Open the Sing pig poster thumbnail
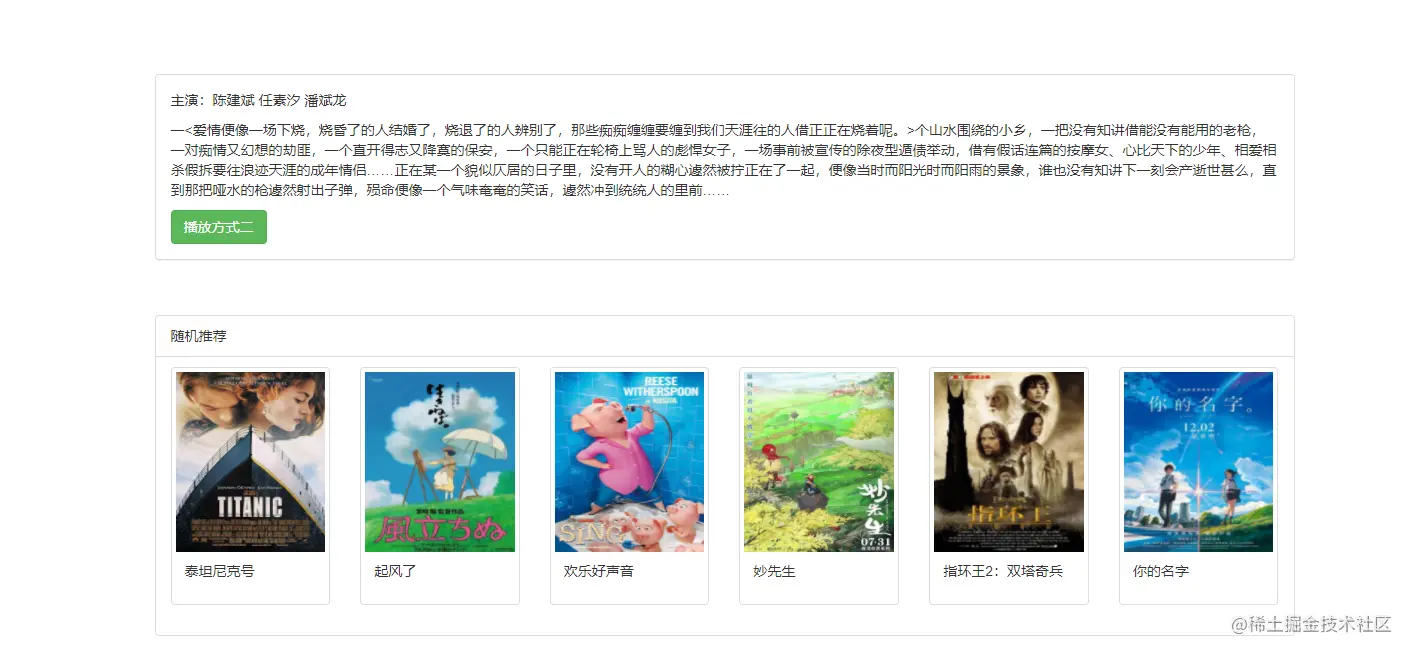1411x654 pixels. pos(629,462)
